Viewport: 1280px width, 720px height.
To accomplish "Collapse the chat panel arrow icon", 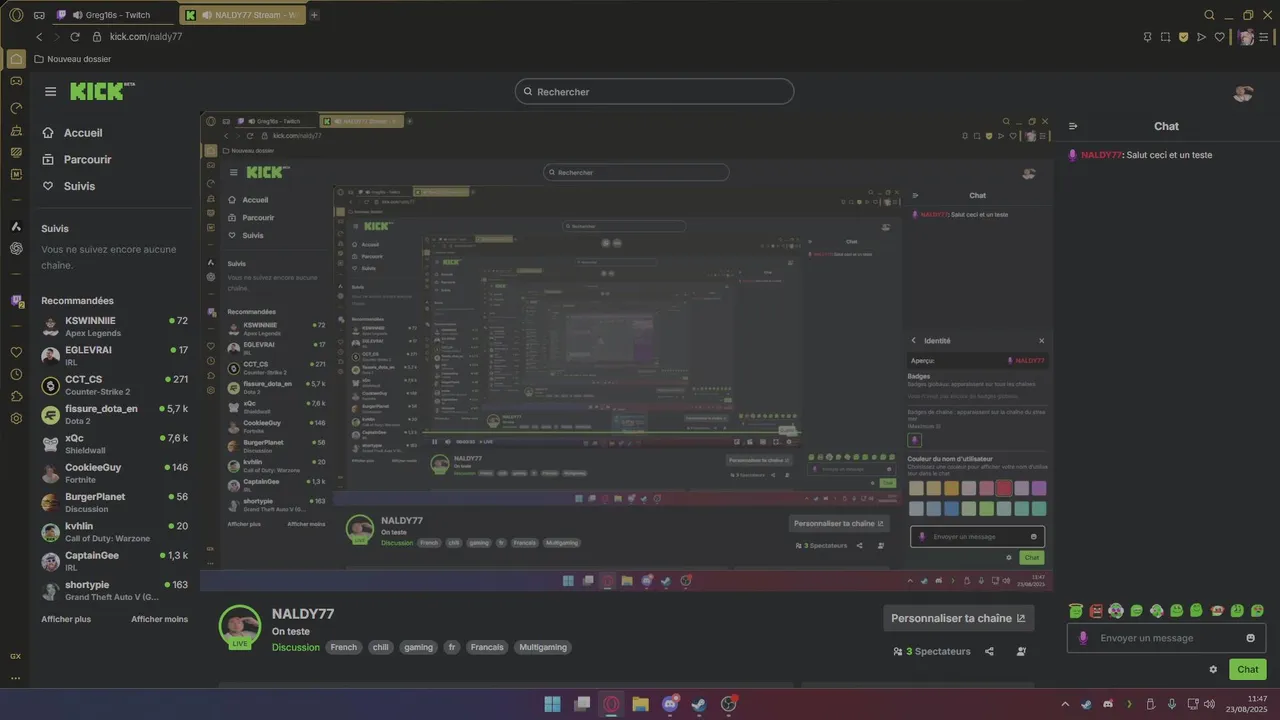I will click(1073, 126).
